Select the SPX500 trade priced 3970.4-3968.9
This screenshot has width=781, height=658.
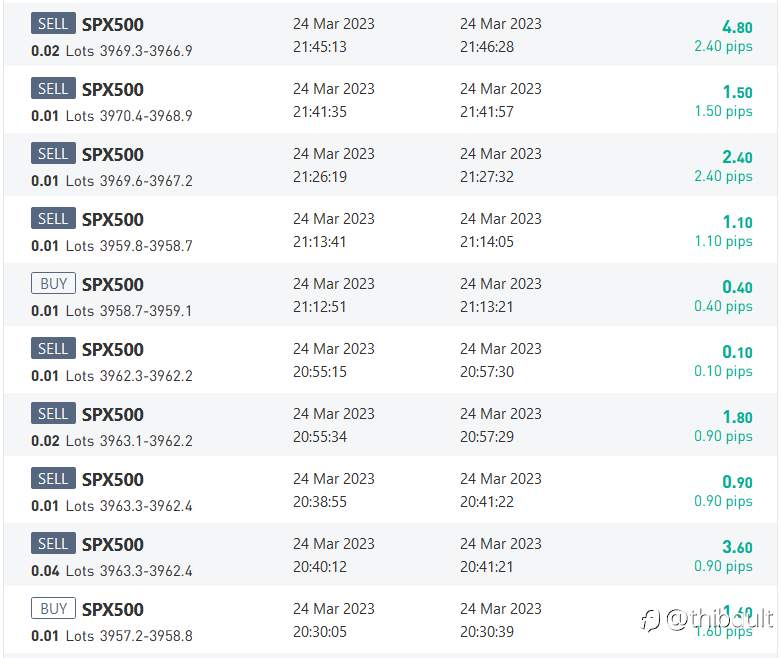390,100
